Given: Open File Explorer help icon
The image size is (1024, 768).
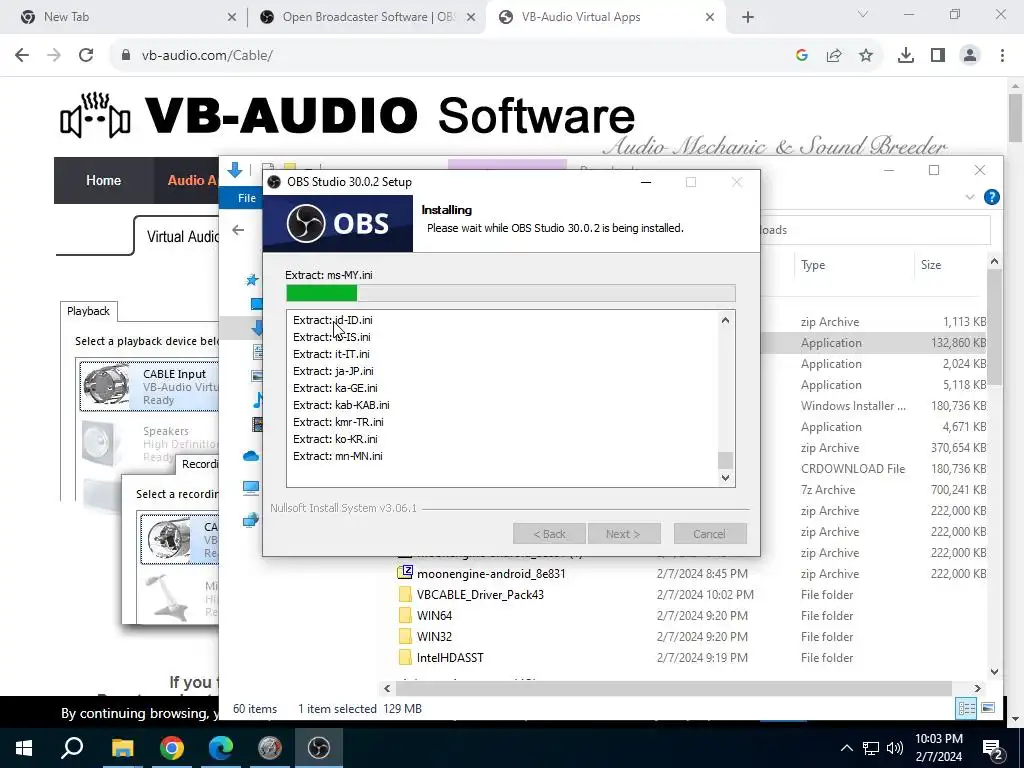Looking at the screenshot, I should coord(991,197).
